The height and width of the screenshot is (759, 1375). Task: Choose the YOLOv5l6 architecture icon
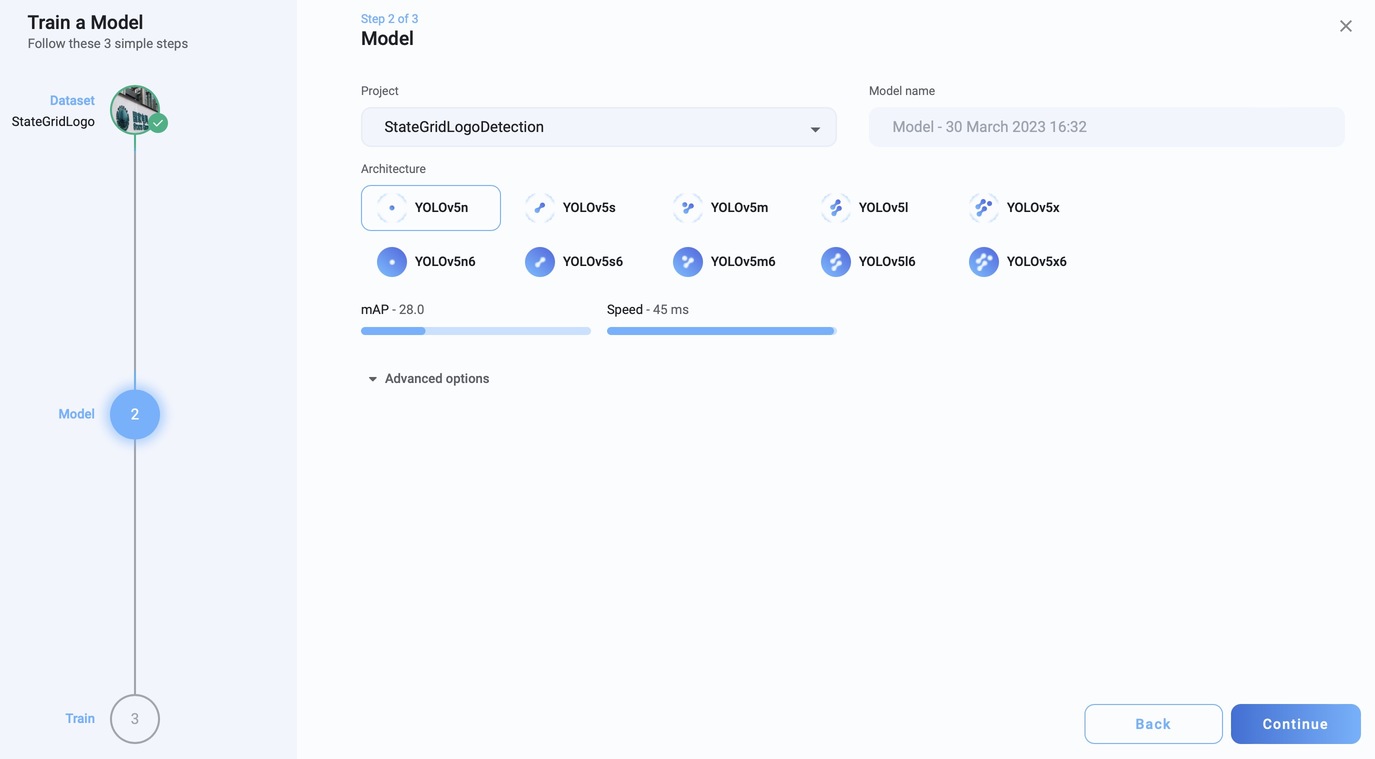tap(836, 262)
